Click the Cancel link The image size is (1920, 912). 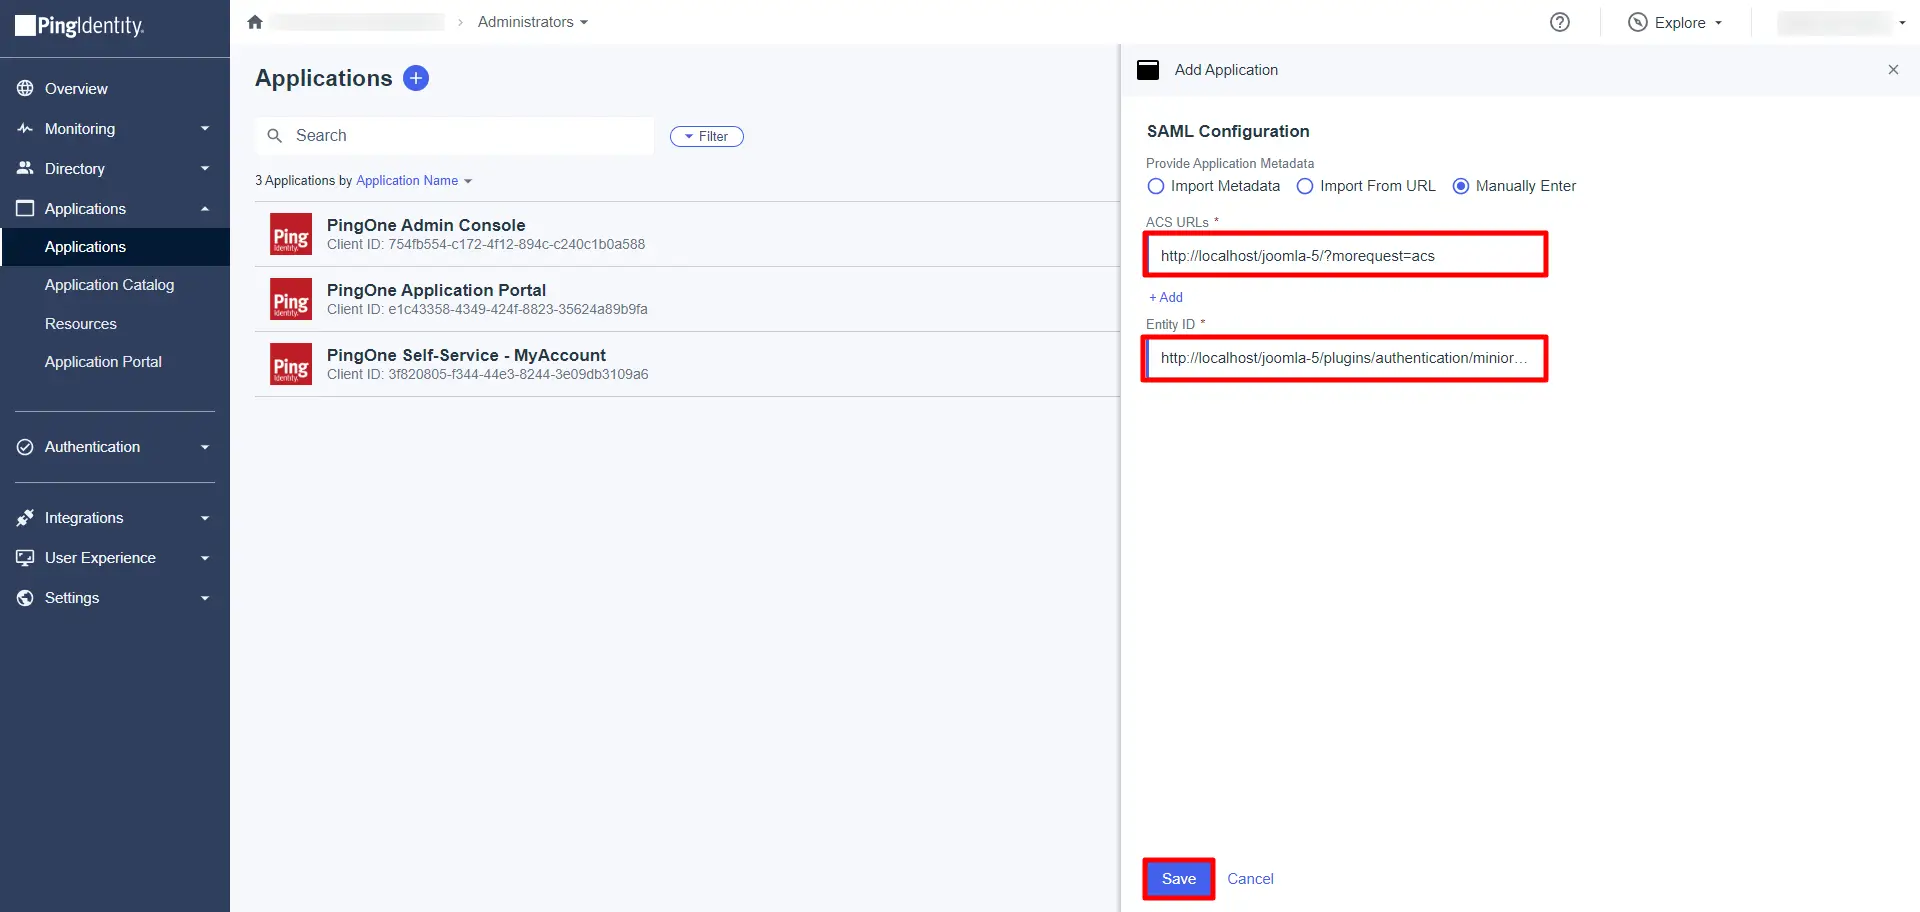coord(1250,879)
